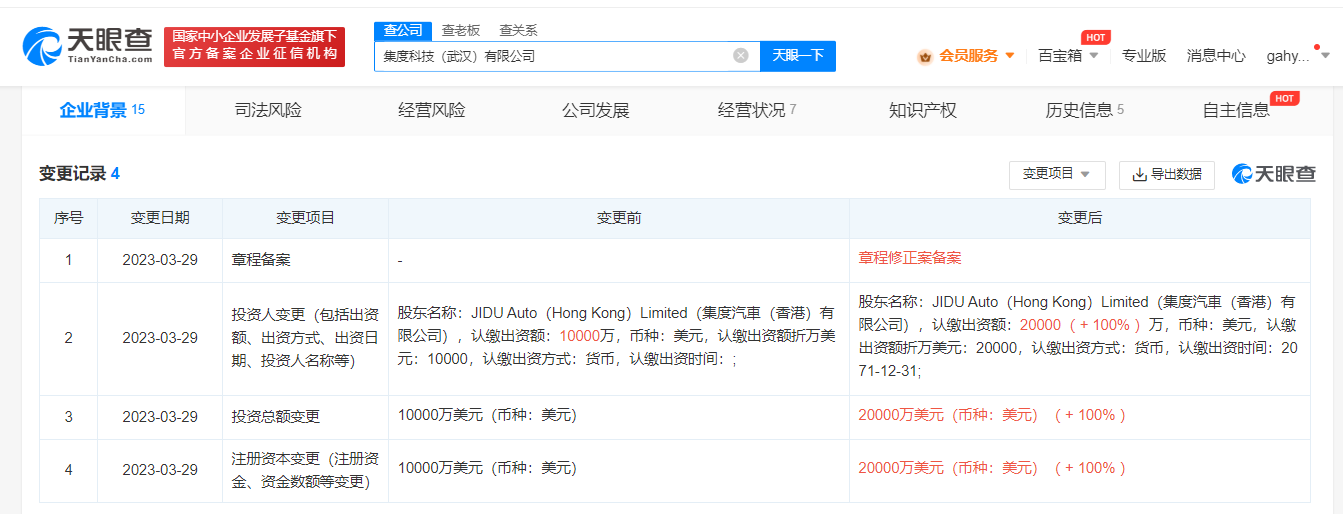Click the 导出数据 export button
Screen dimensions: 1343x514
pyautogui.click(x=1167, y=174)
